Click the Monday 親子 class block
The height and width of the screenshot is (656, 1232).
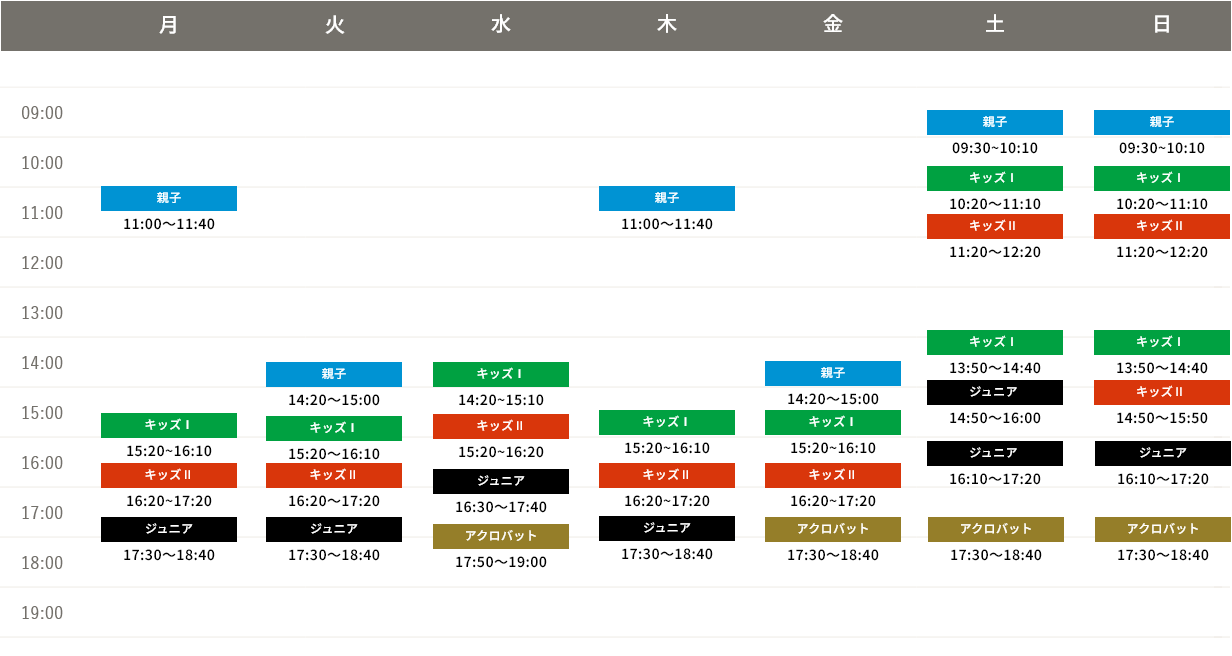[x=168, y=198]
